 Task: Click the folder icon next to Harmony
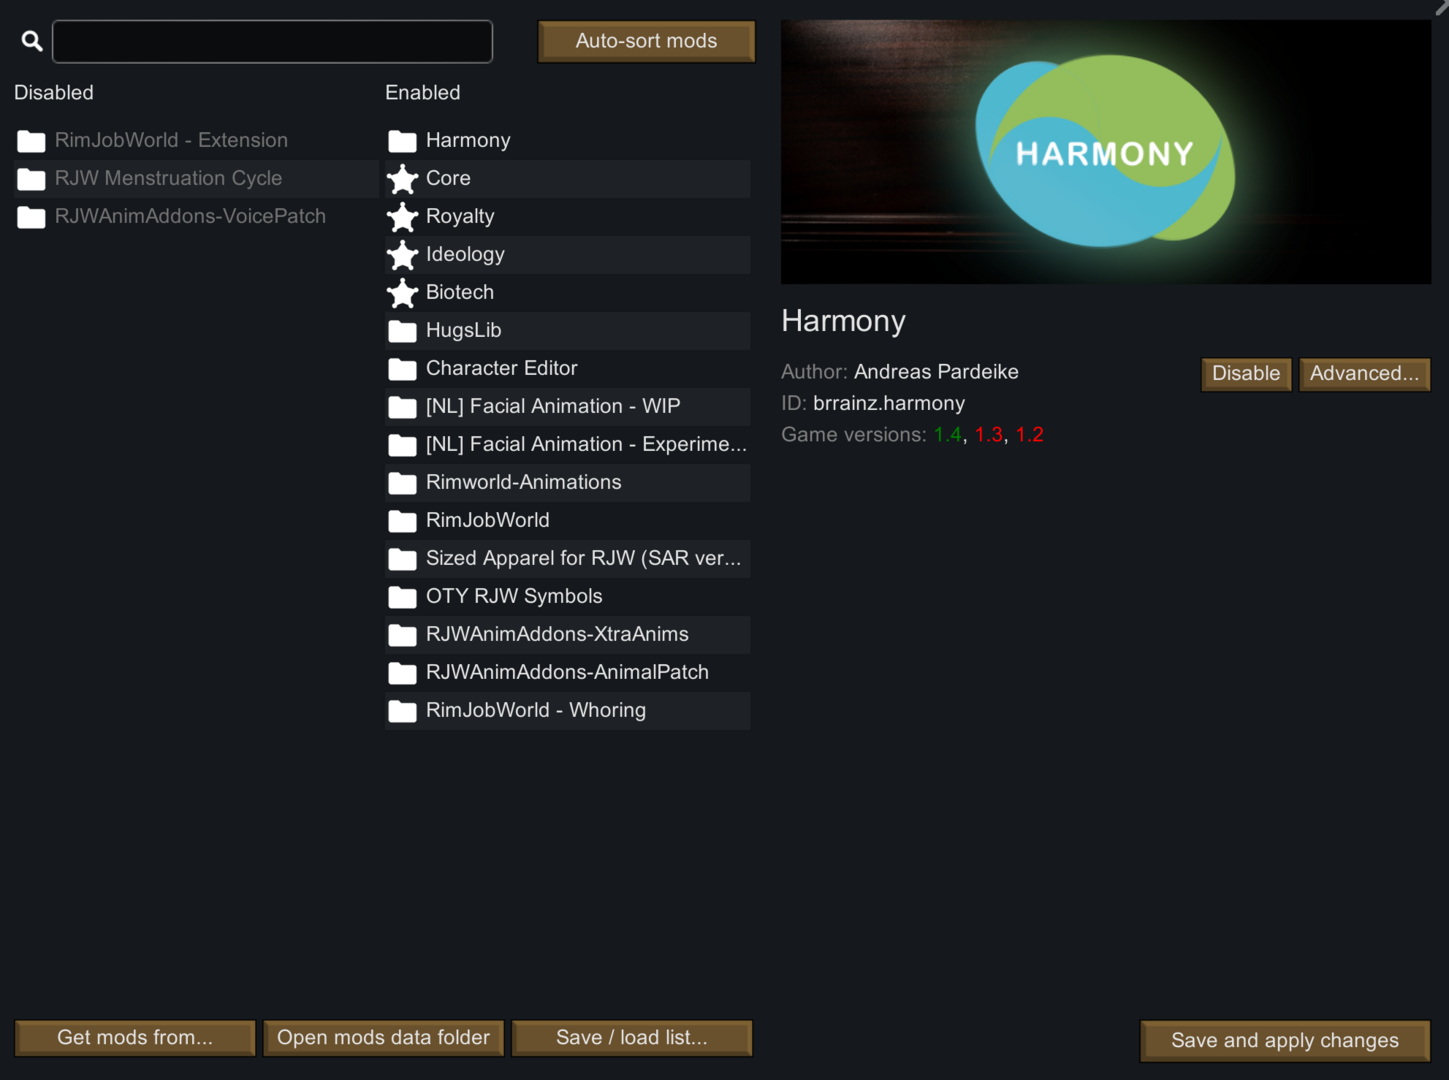click(x=402, y=141)
